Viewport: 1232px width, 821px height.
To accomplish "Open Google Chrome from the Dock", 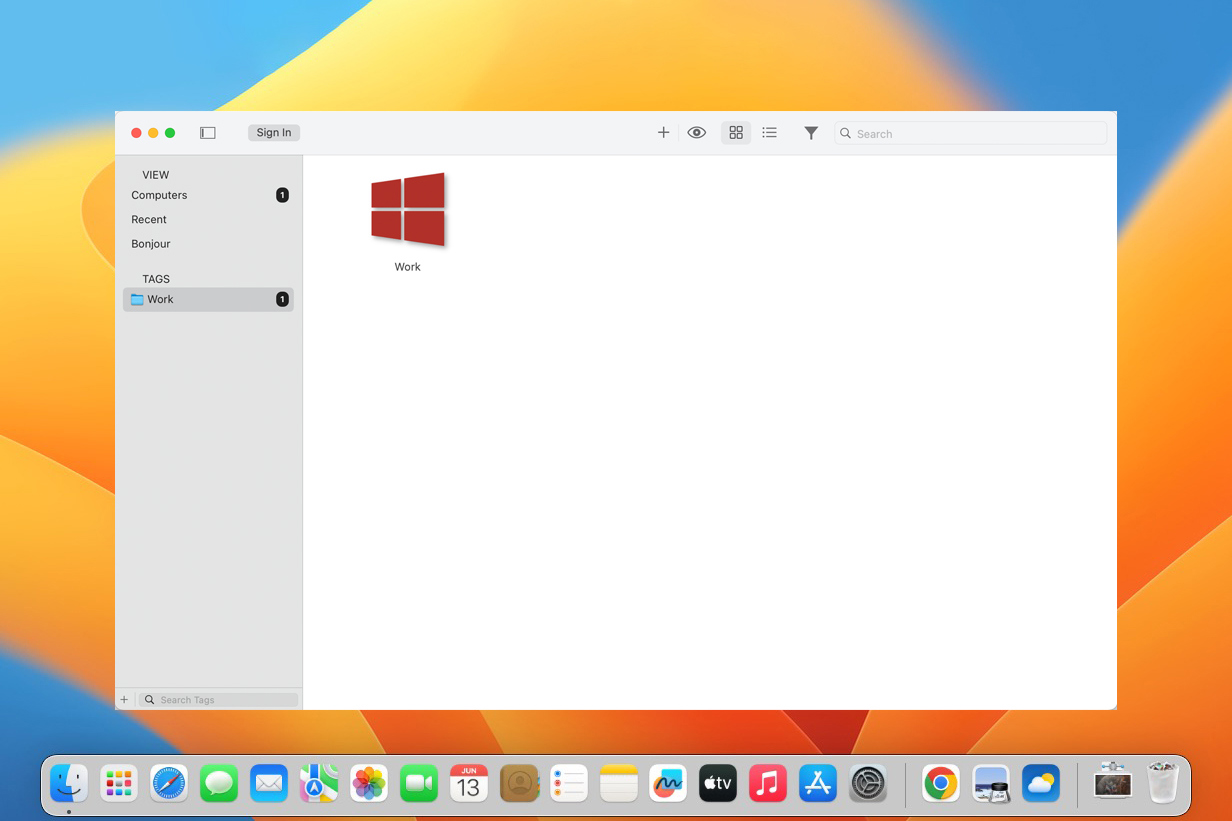I will tap(941, 783).
